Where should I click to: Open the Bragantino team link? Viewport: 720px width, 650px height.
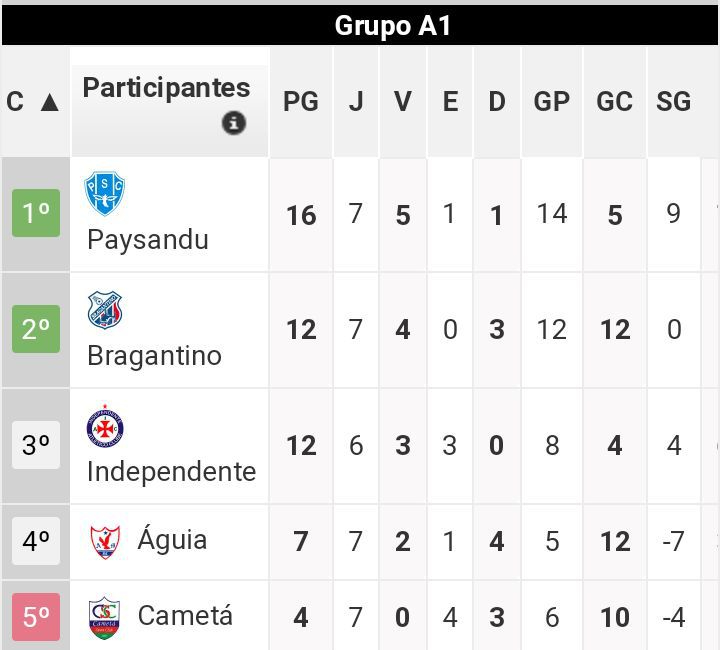[x=154, y=356]
